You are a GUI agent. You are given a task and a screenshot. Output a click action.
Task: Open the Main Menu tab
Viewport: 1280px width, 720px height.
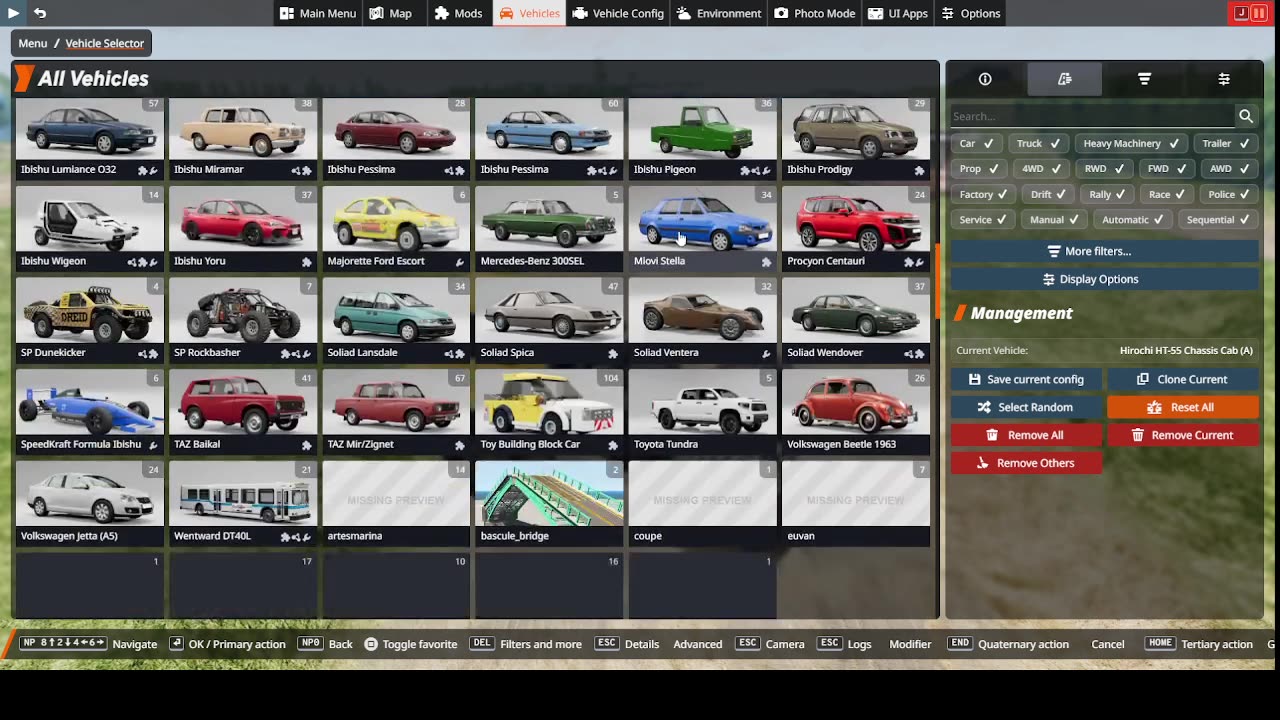(318, 13)
